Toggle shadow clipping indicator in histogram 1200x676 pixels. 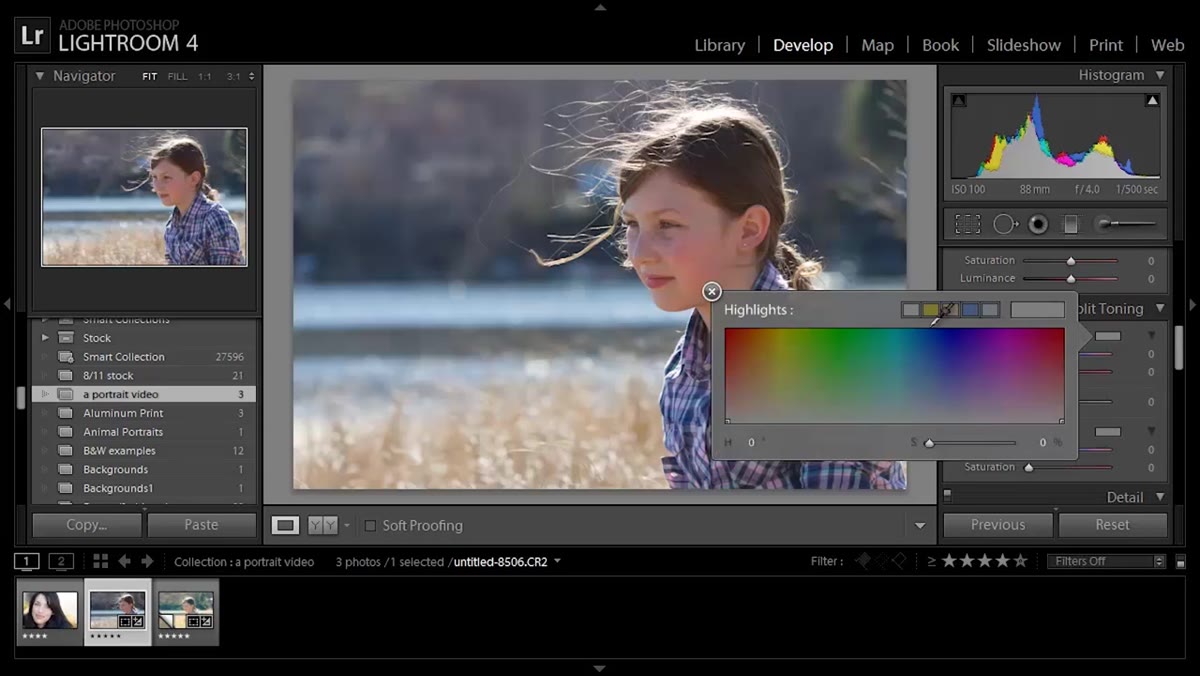pyautogui.click(x=959, y=100)
